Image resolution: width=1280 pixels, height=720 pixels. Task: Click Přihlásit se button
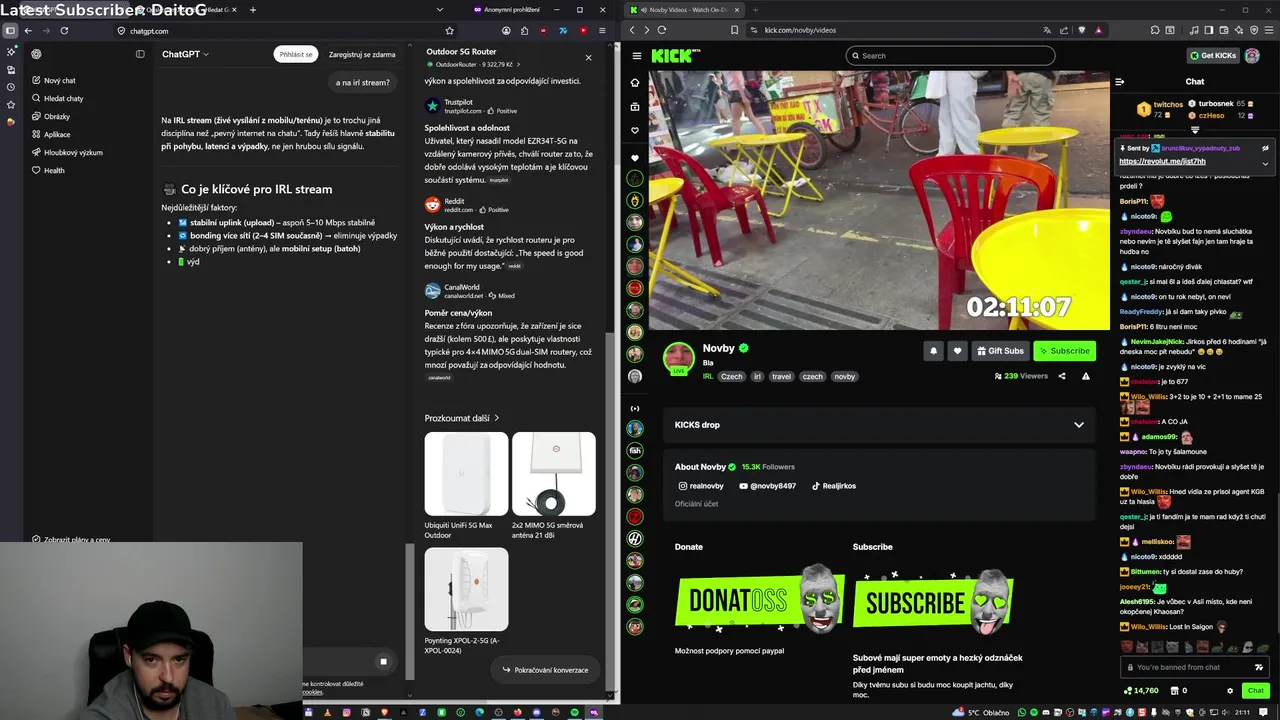click(296, 54)
